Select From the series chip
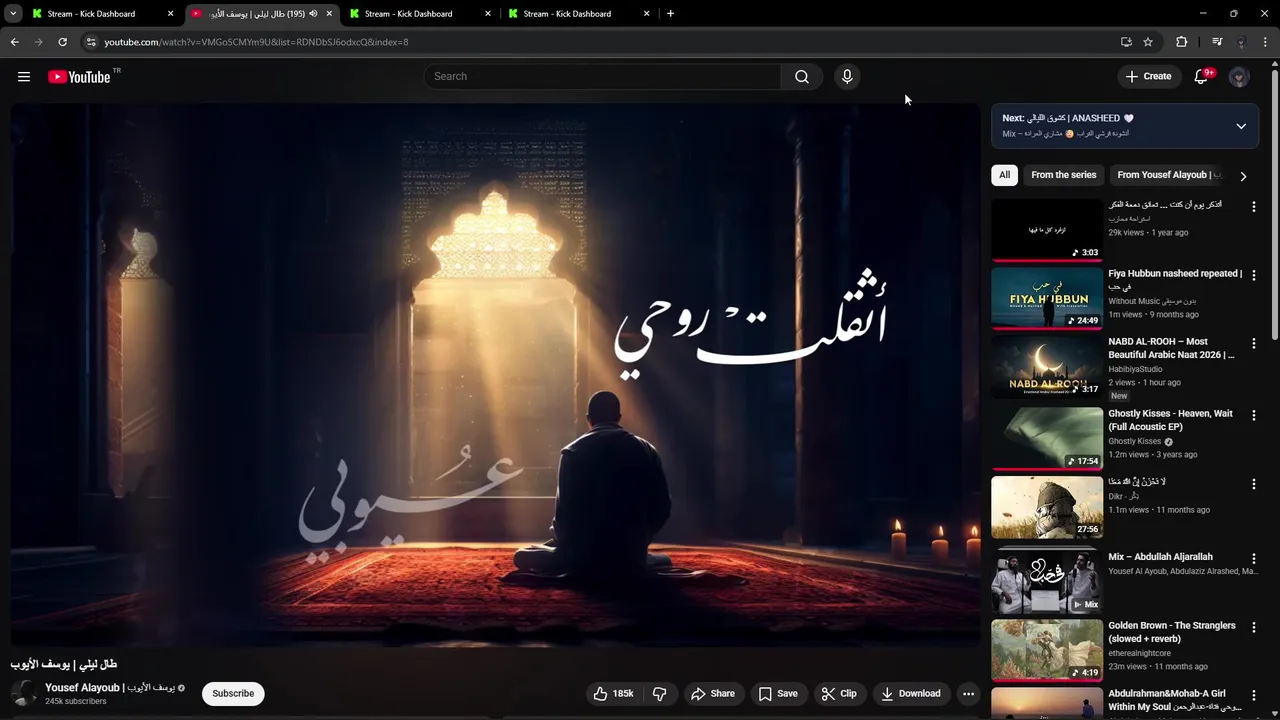This screenshot has width=1280, height=720. [1064, 175]
